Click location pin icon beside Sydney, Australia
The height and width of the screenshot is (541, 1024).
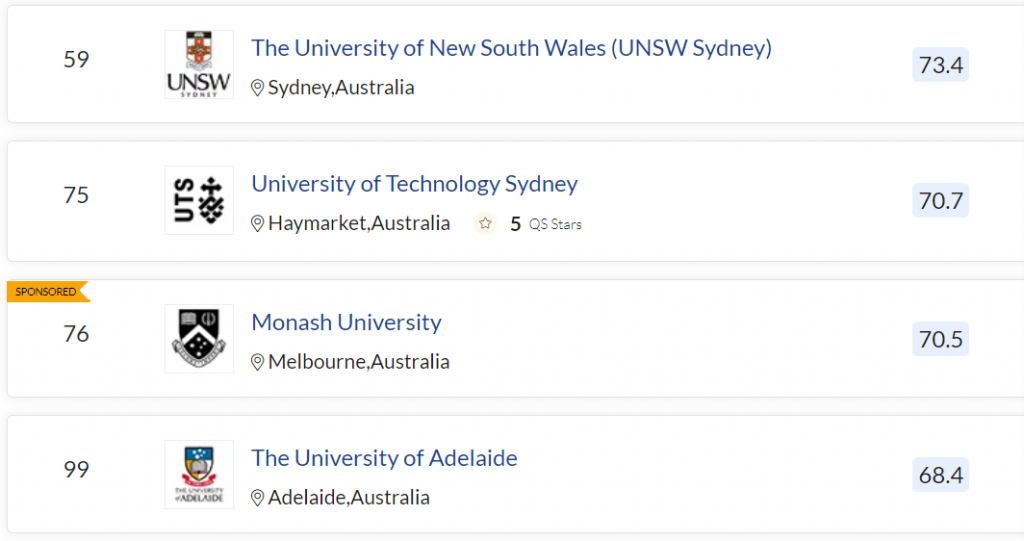coord(257,88)
